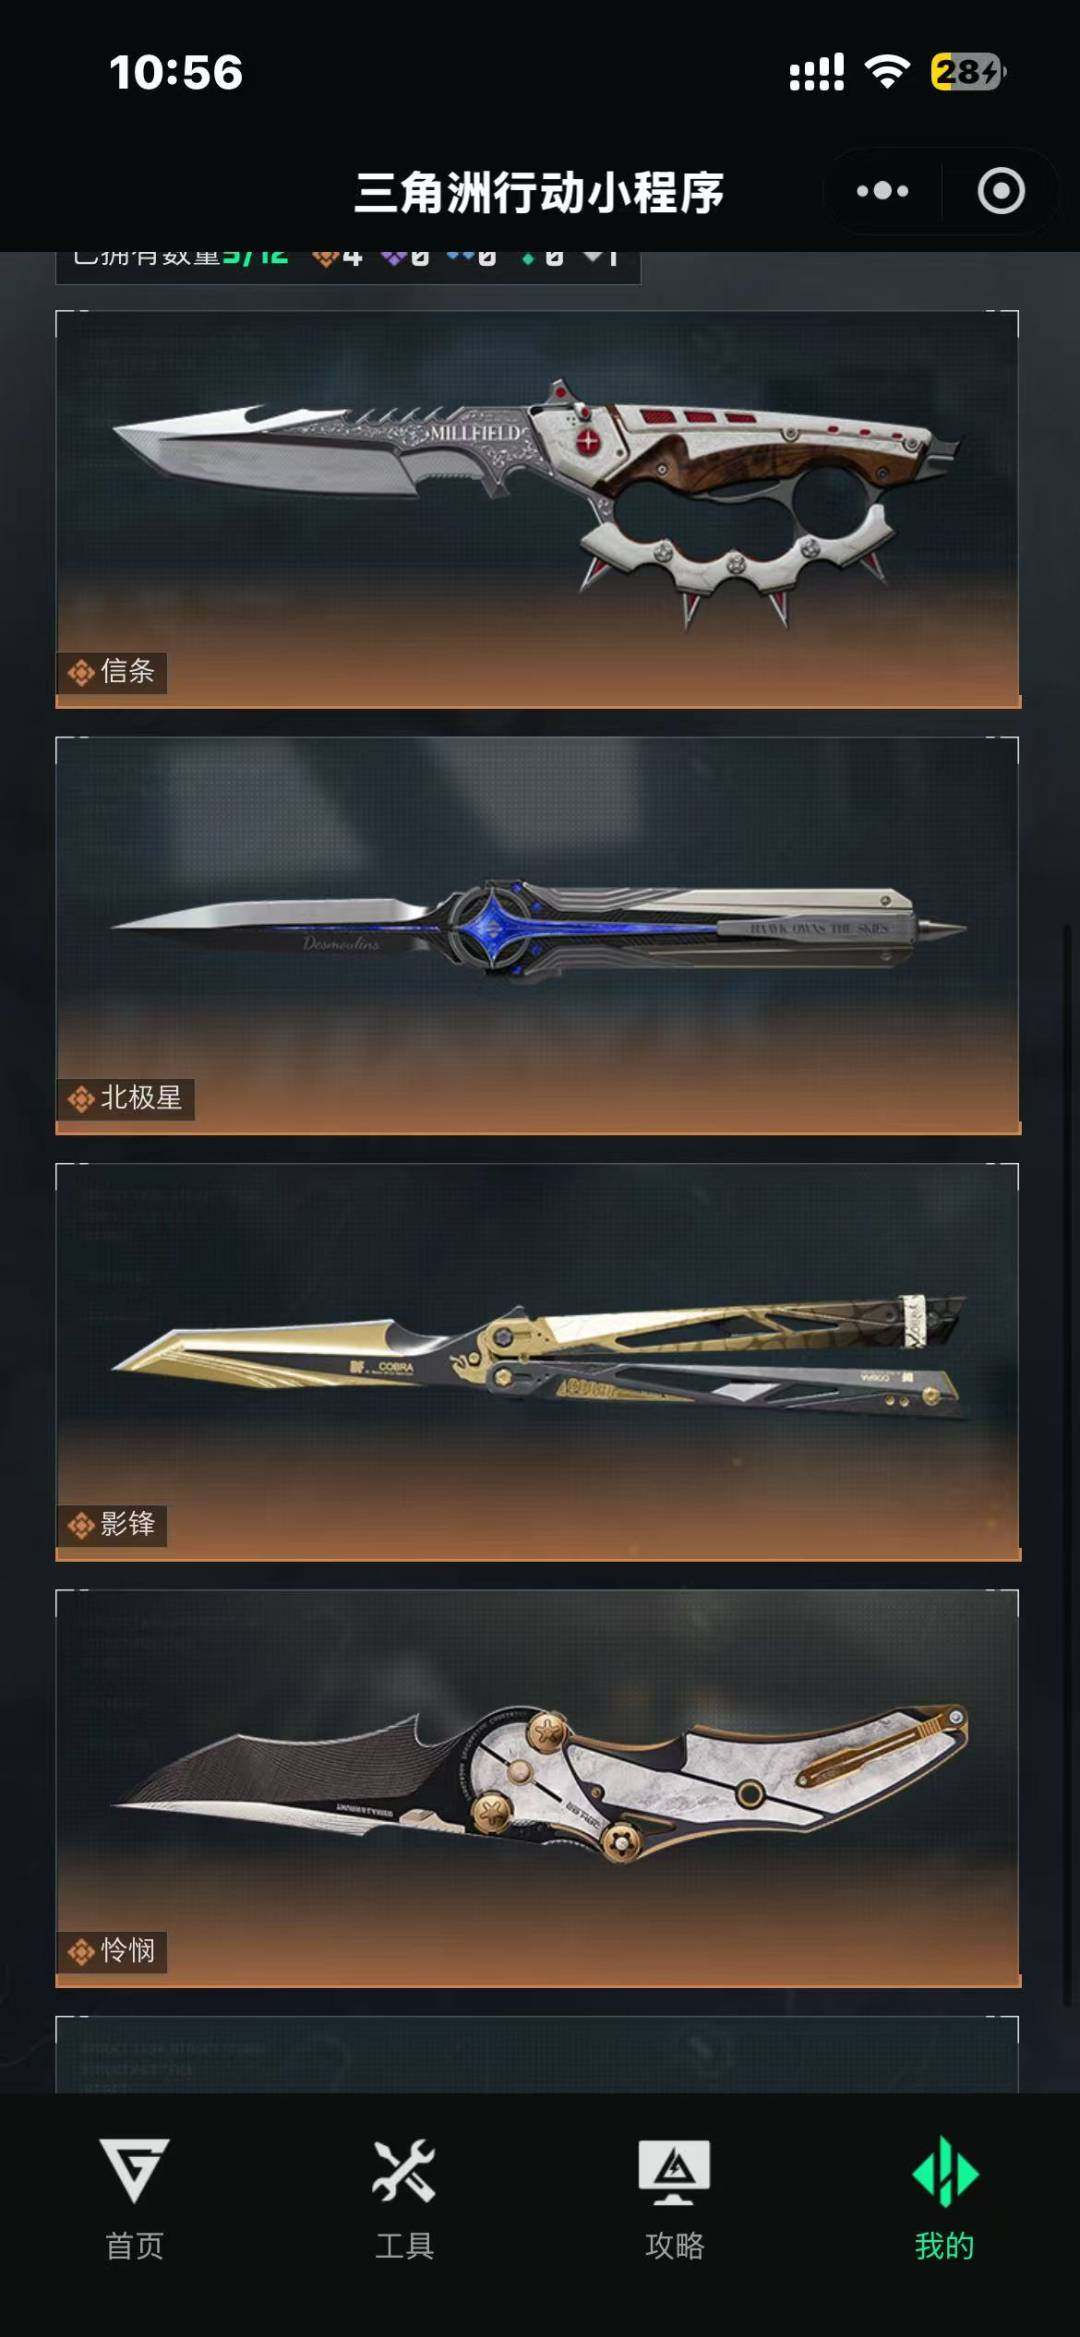This screenshot has height=2337, width=1080.
Task: Click the orange rarity icon beside 信条
Action: pos(81,672)
